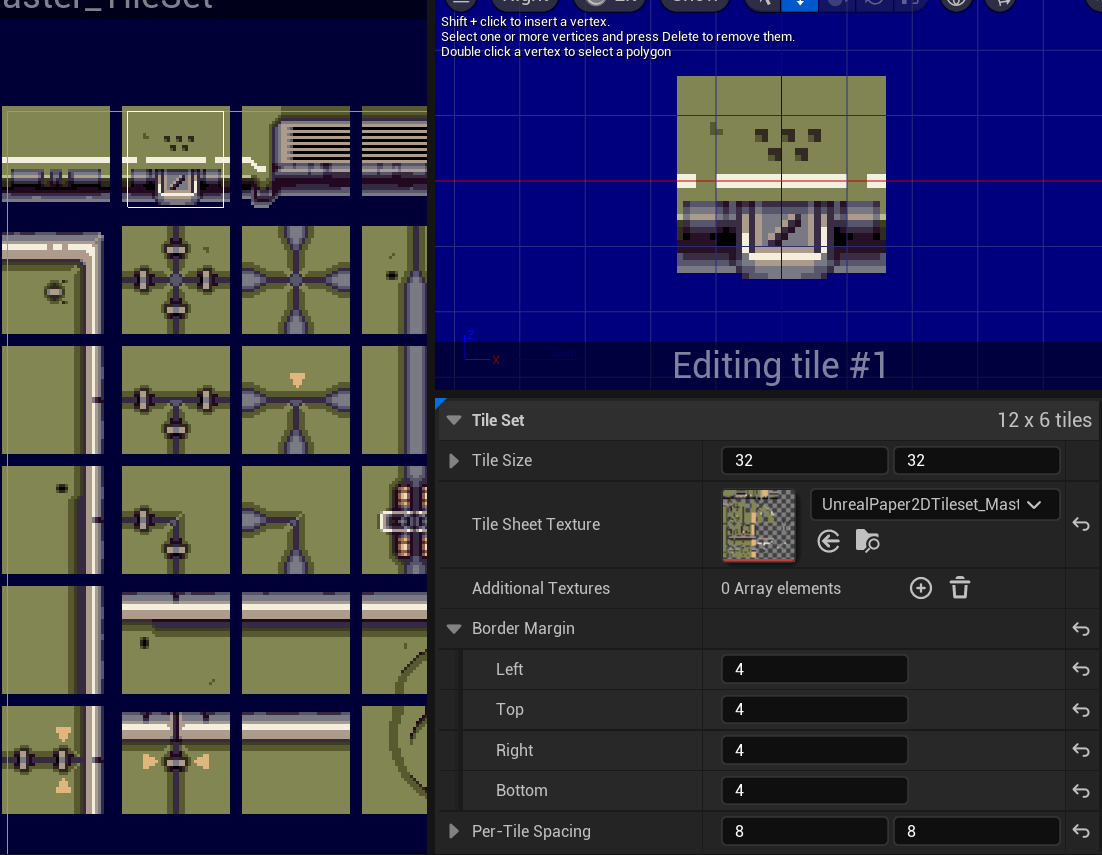The width and height of the screenshot is (1102, 855).
Task: Add an element to Additional Textures
Action: [920, 588]
